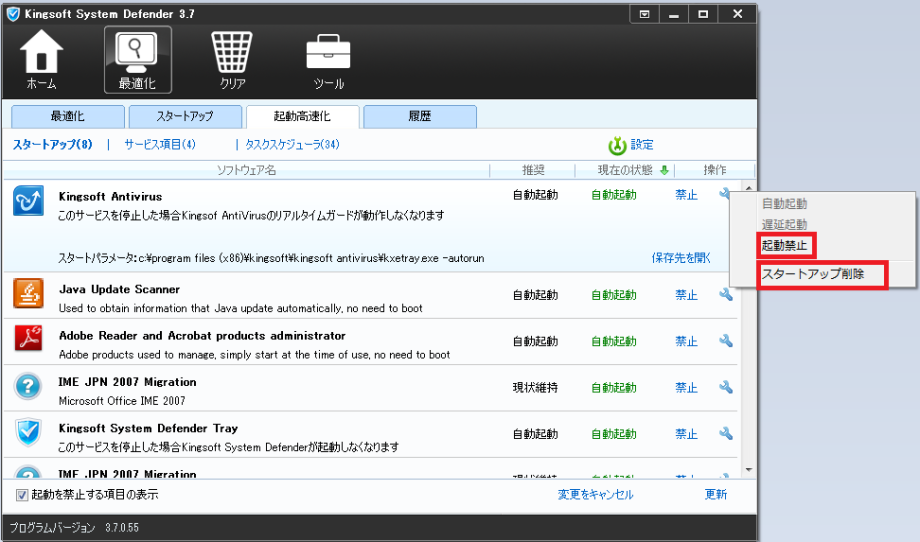
Task: Sort by 現在の状態 column arrow
Action: (x=665, y=170)
